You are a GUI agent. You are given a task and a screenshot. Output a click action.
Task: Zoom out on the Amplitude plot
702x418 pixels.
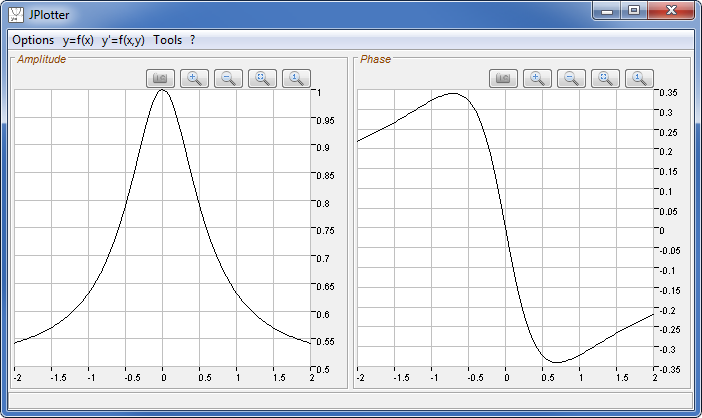229,78
